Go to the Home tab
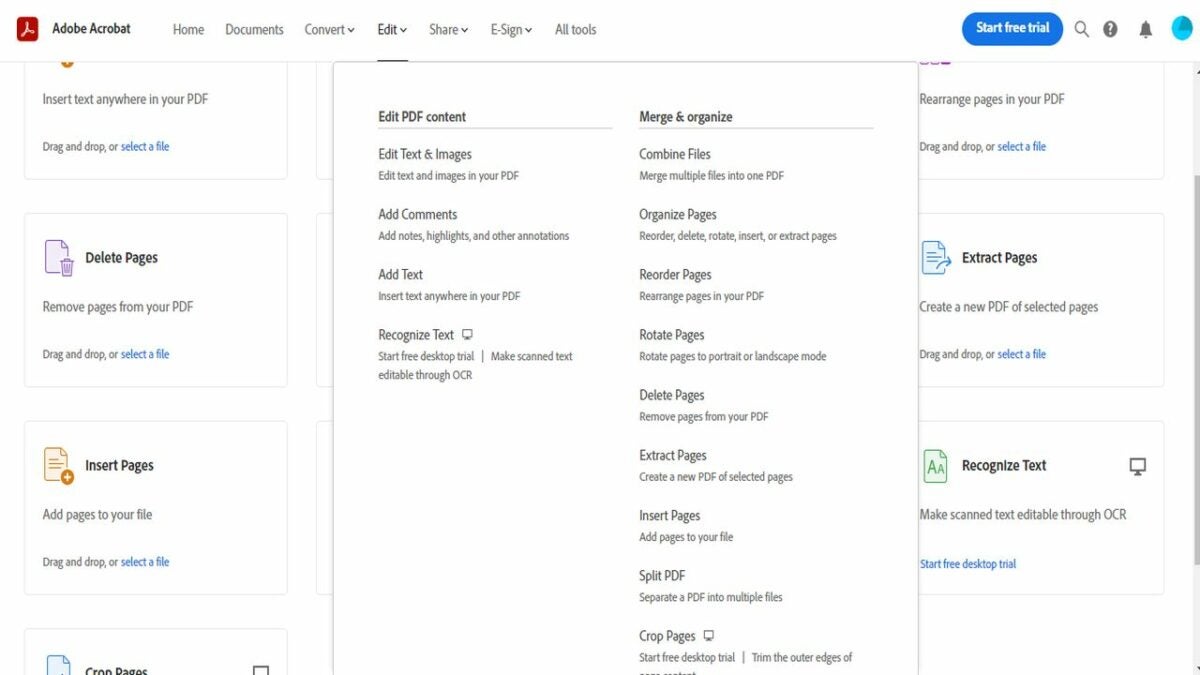1200x675 pixels. 188,29
